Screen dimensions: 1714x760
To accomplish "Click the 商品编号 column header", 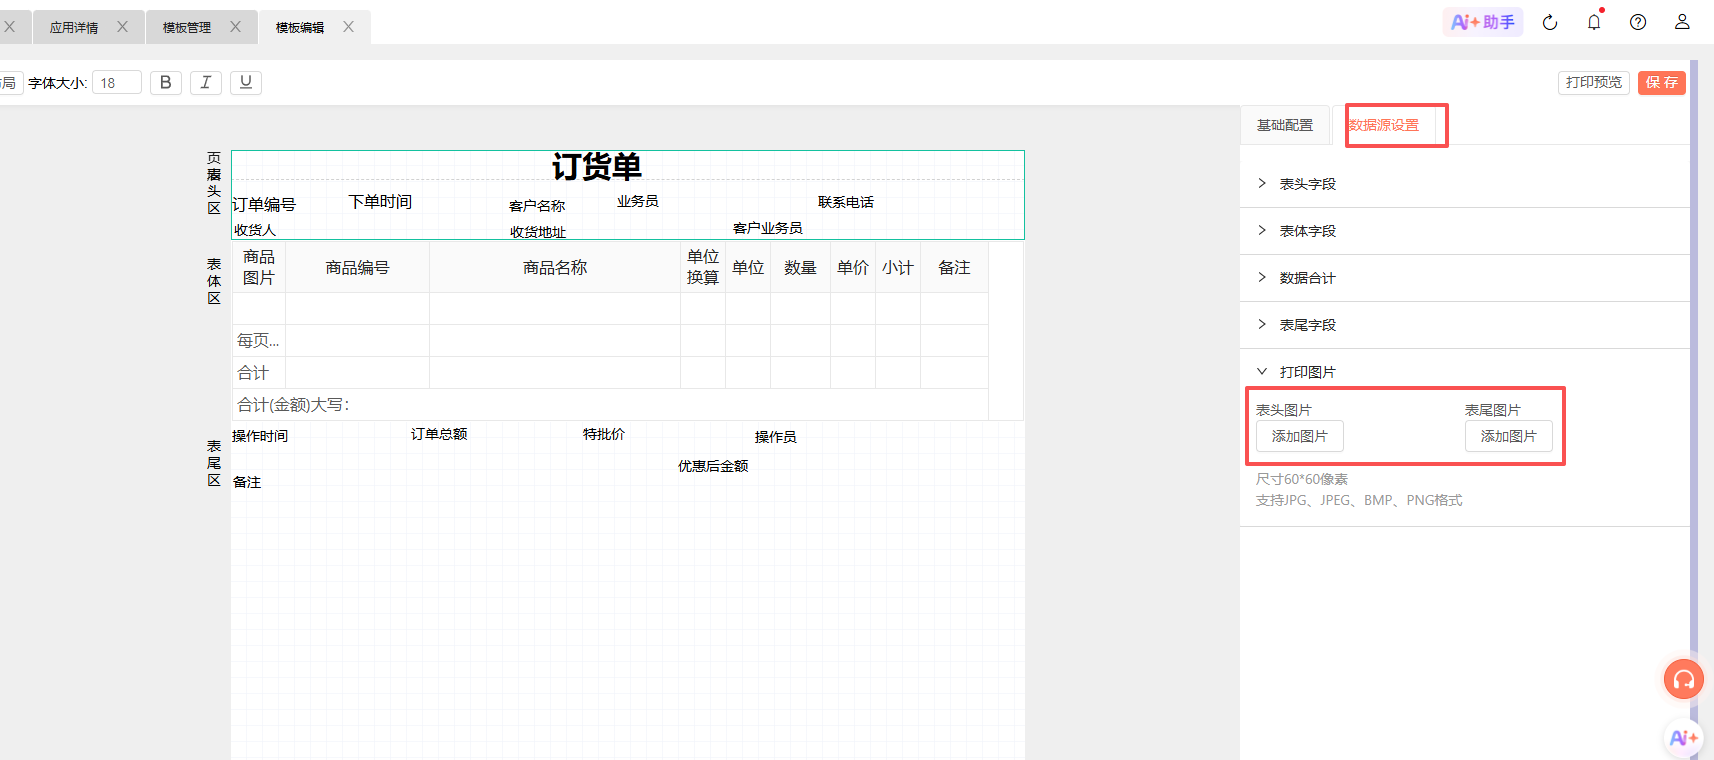I will pyautogui.click(x=358, y=267).
